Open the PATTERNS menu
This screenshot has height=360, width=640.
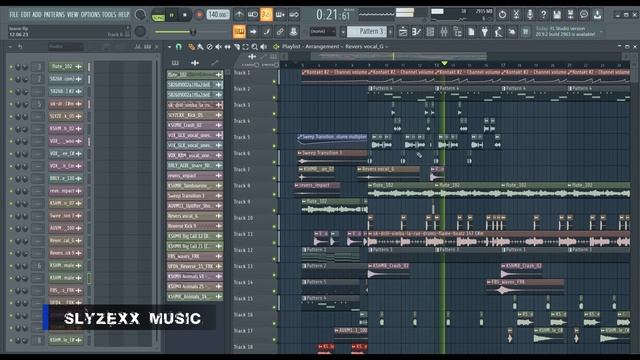[54, 15]
